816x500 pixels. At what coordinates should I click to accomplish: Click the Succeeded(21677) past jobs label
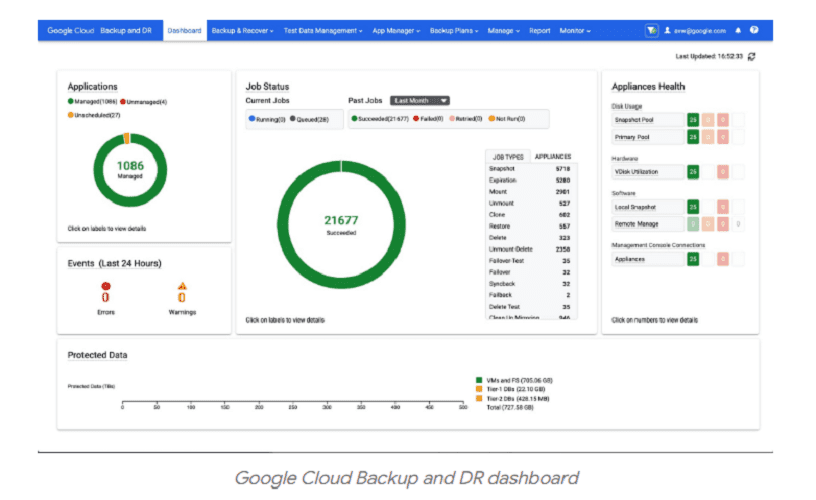pyautogui.click(x=380, y=119)
